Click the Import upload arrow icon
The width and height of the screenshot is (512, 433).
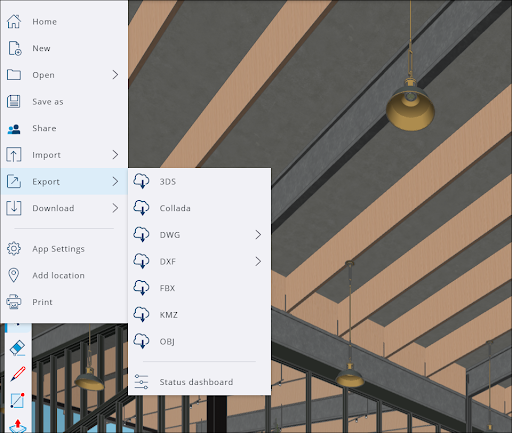pos(14,155)
